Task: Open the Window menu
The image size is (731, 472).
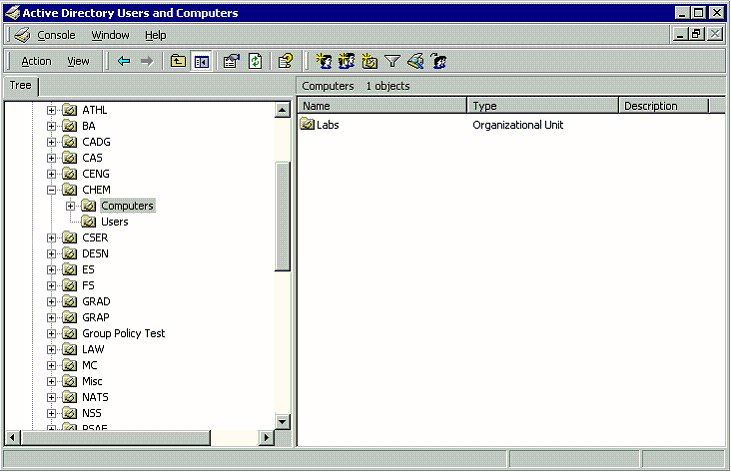Action: coord(110,35)
